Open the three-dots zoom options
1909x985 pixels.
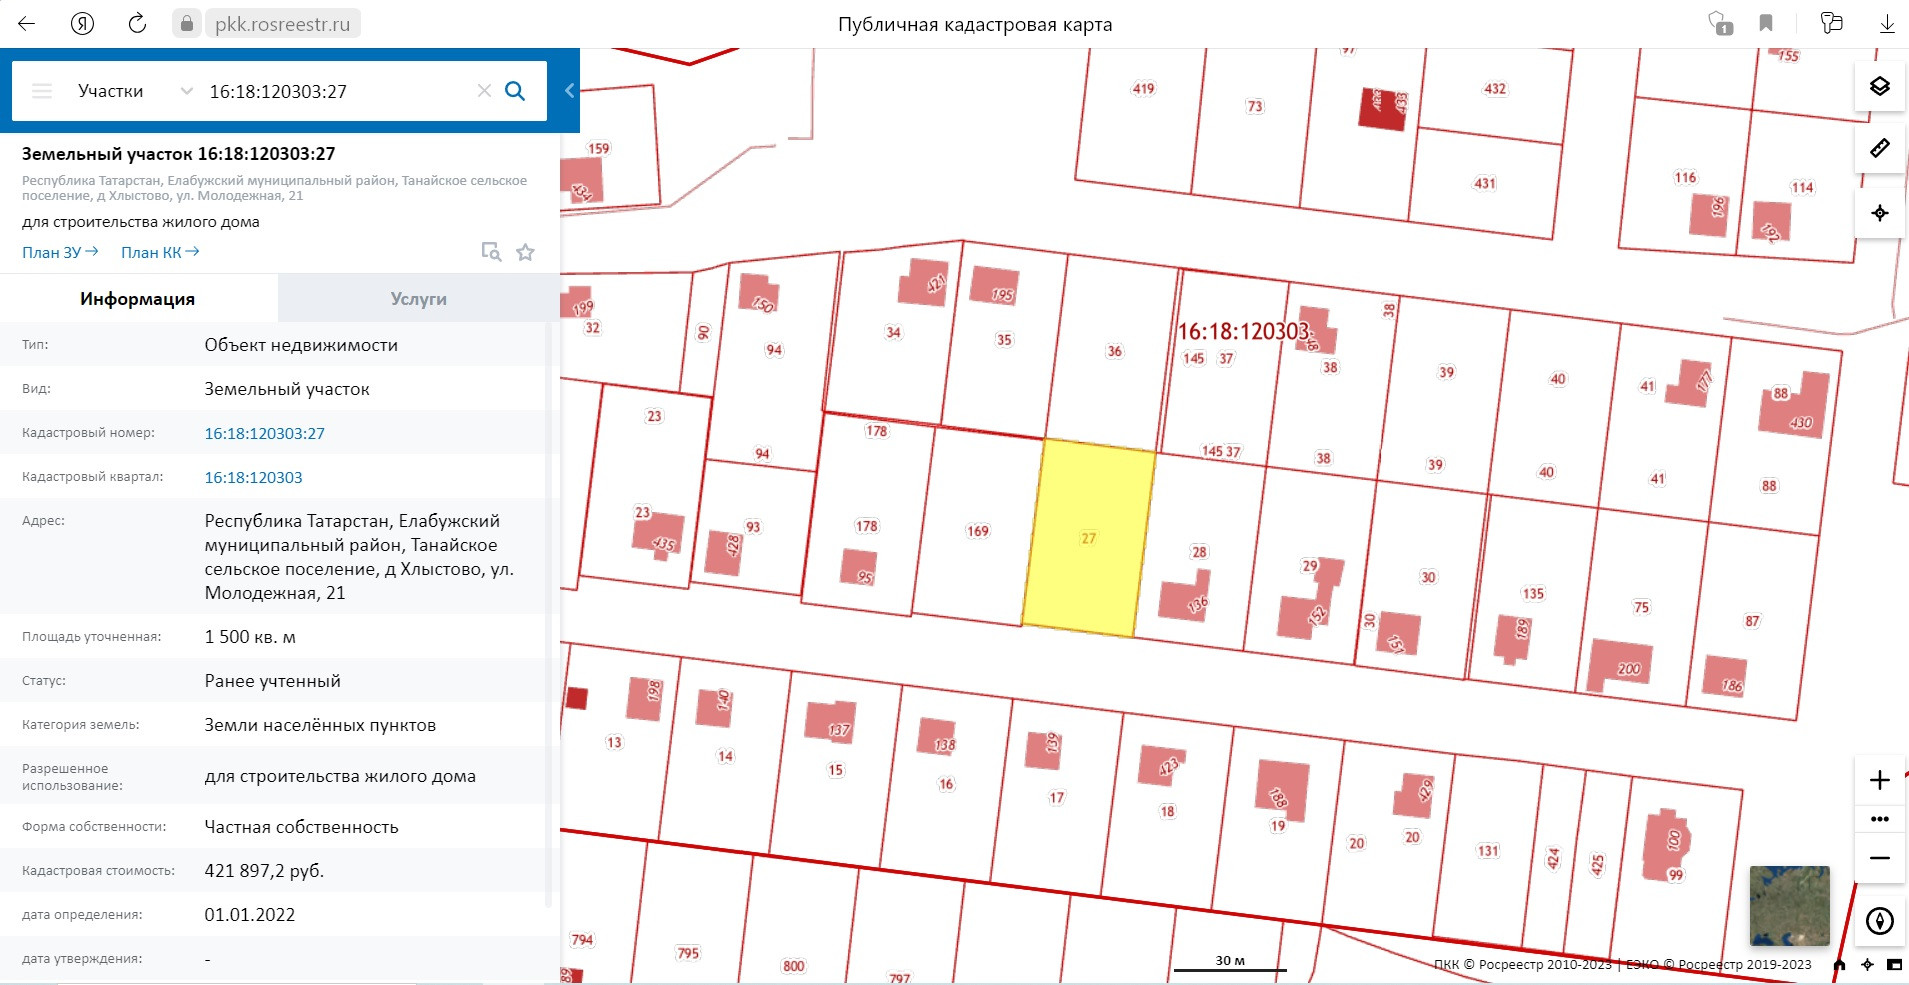tap(1880, 819)
